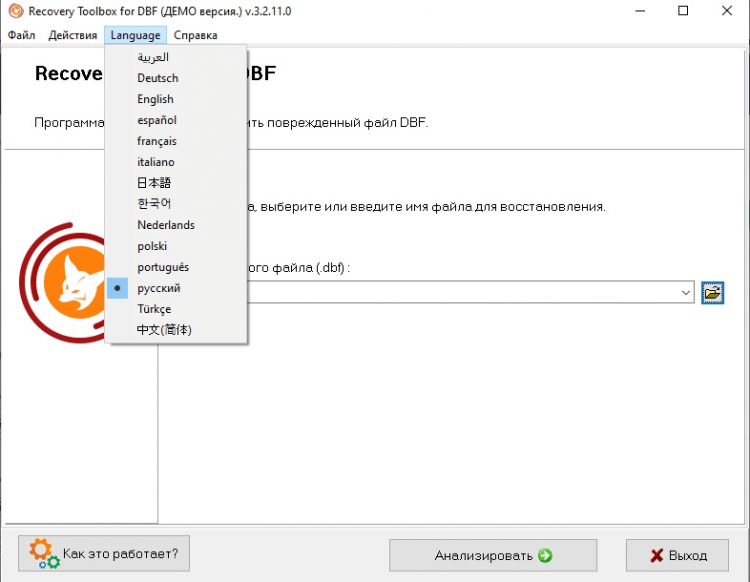
Task: Expand the source file name dropdown
Action: (686, 292)
